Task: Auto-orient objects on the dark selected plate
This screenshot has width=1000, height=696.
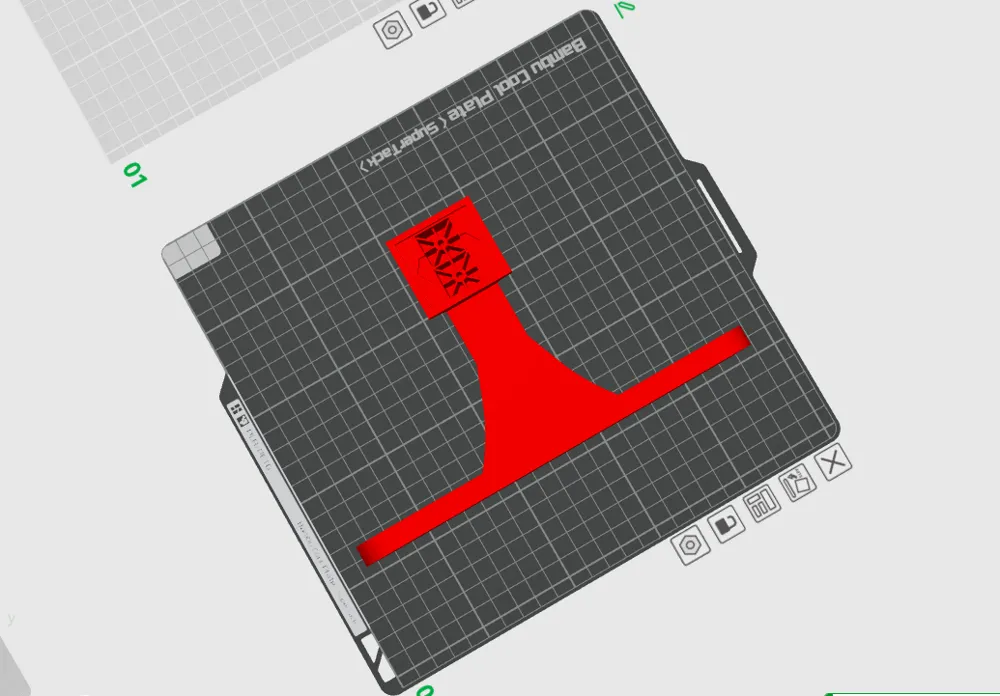Action: (x=796, y=482)
